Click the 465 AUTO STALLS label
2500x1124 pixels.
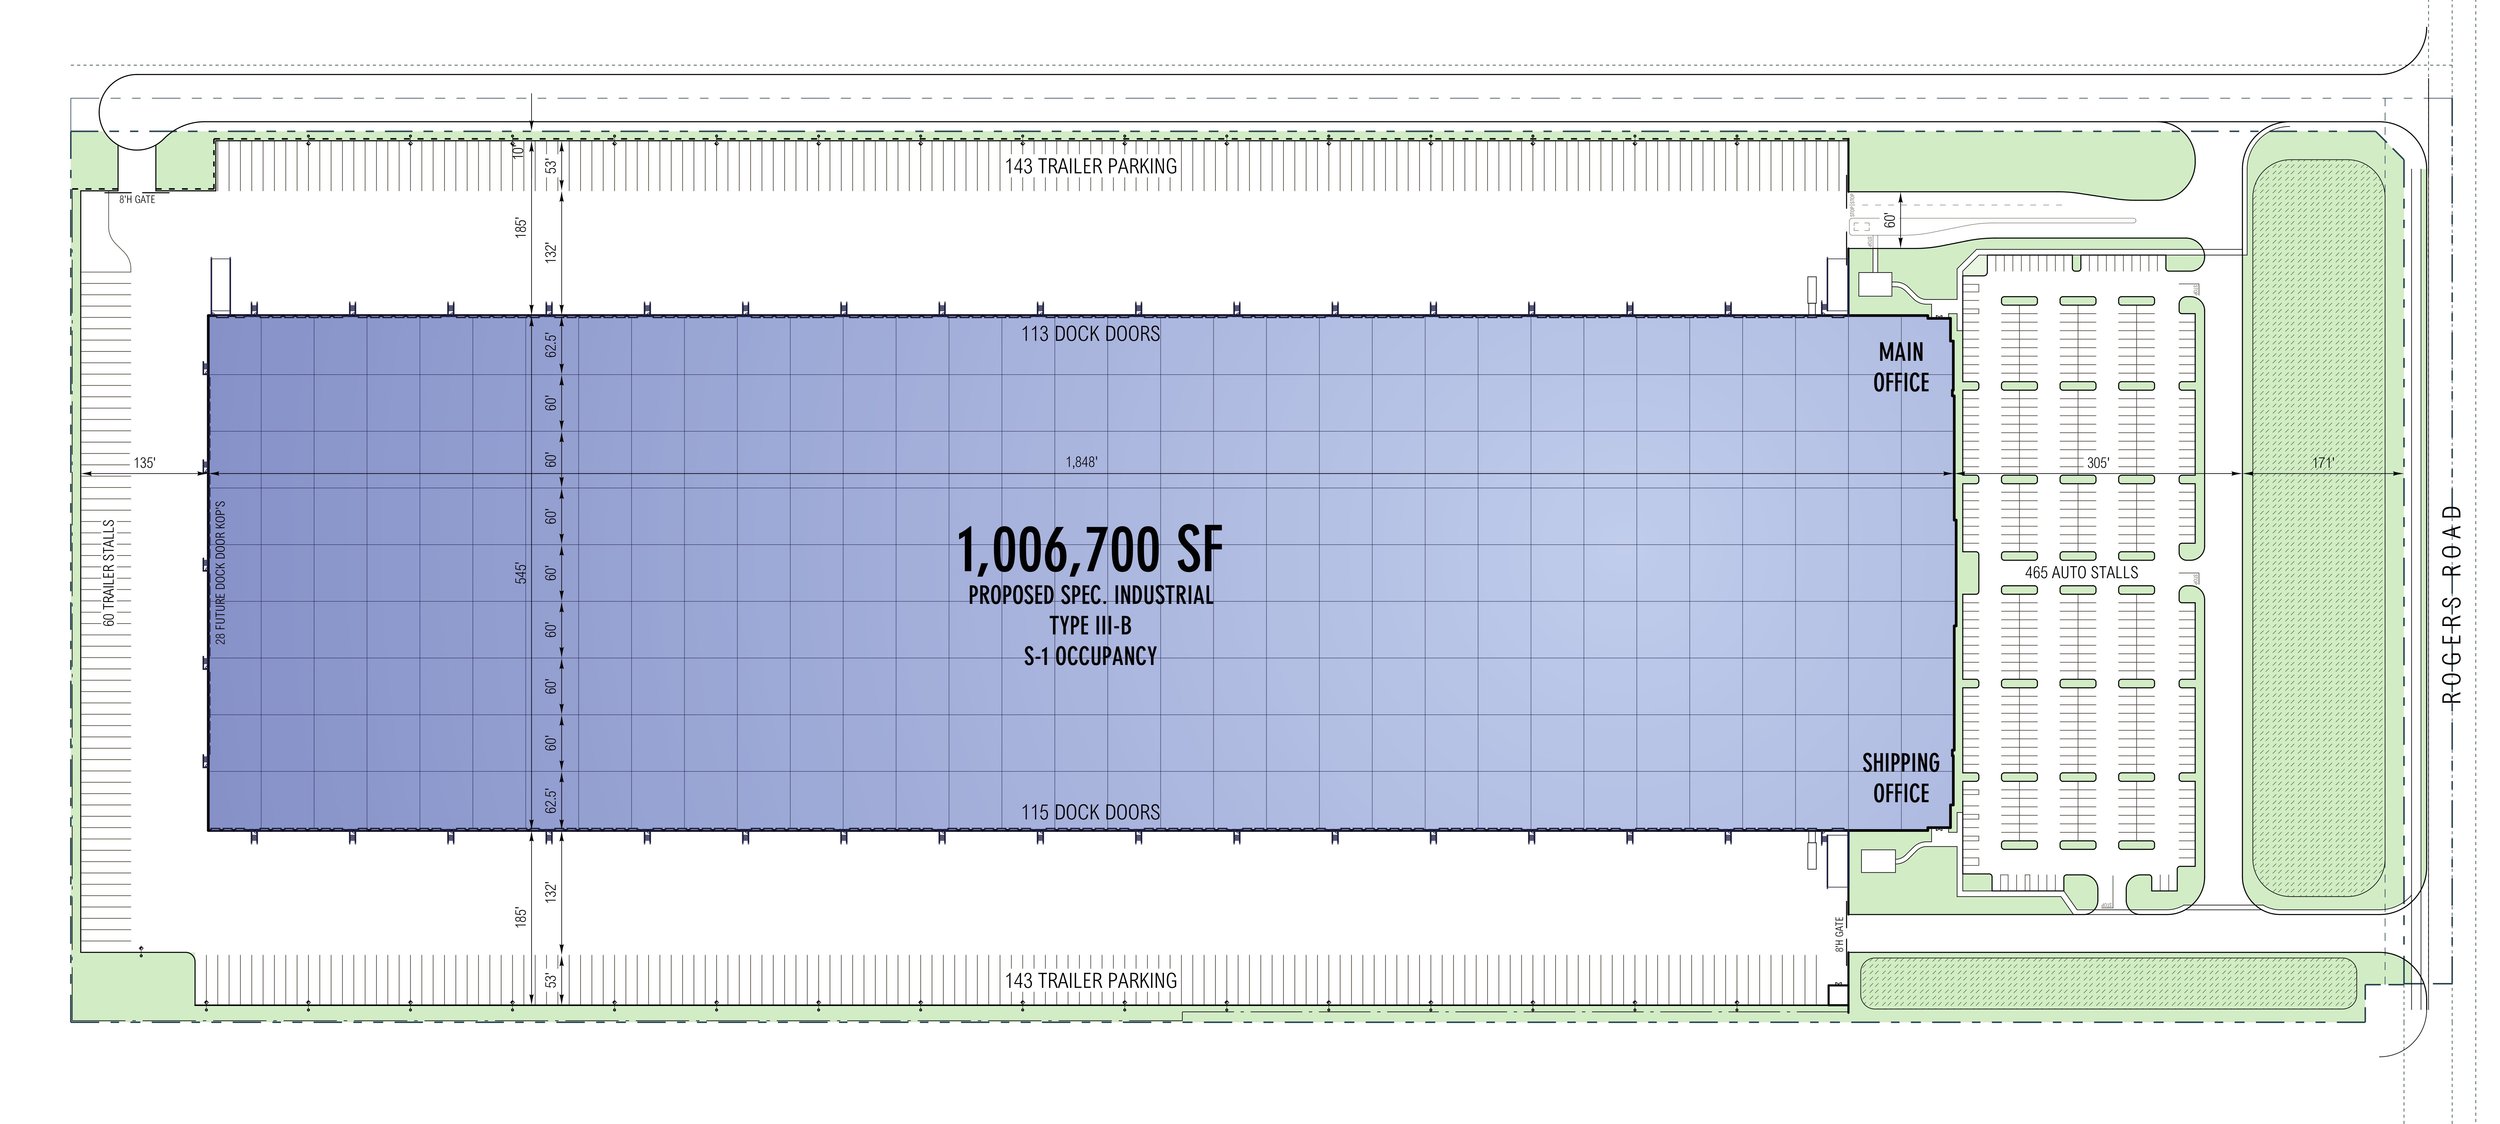tap(2081, 573)
